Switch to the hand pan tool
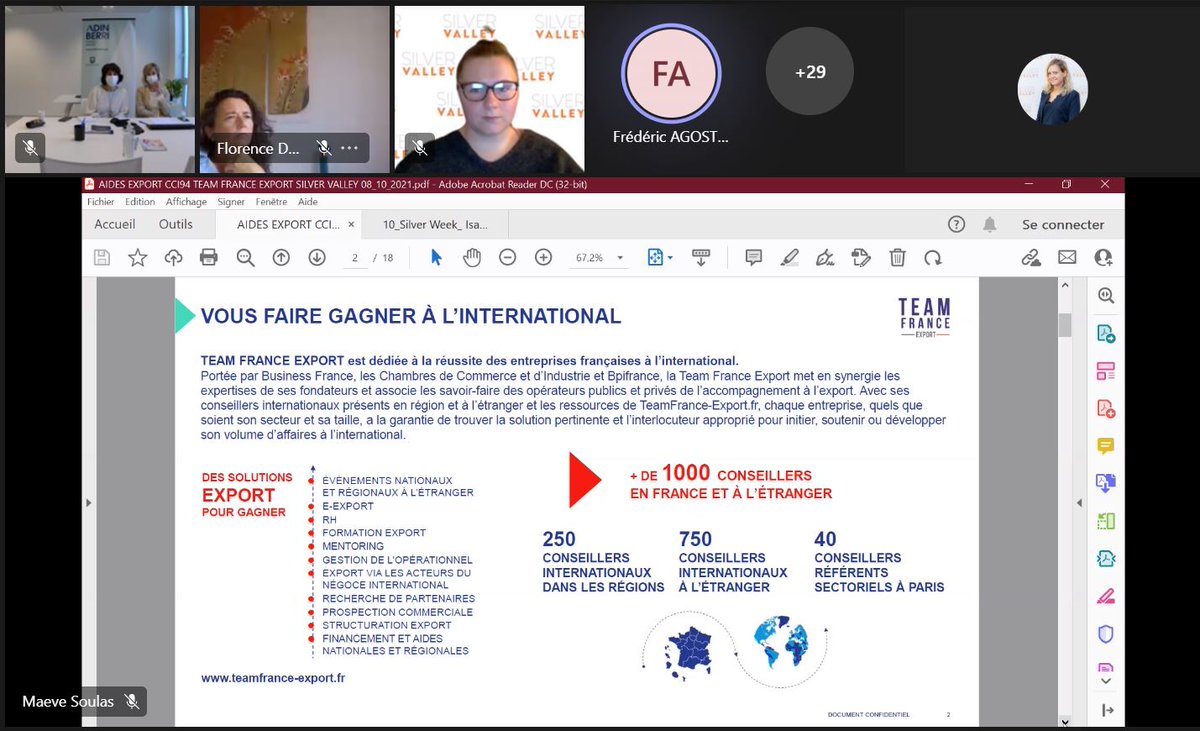This screenshot has width=1200, height=731. click(472, 257)
